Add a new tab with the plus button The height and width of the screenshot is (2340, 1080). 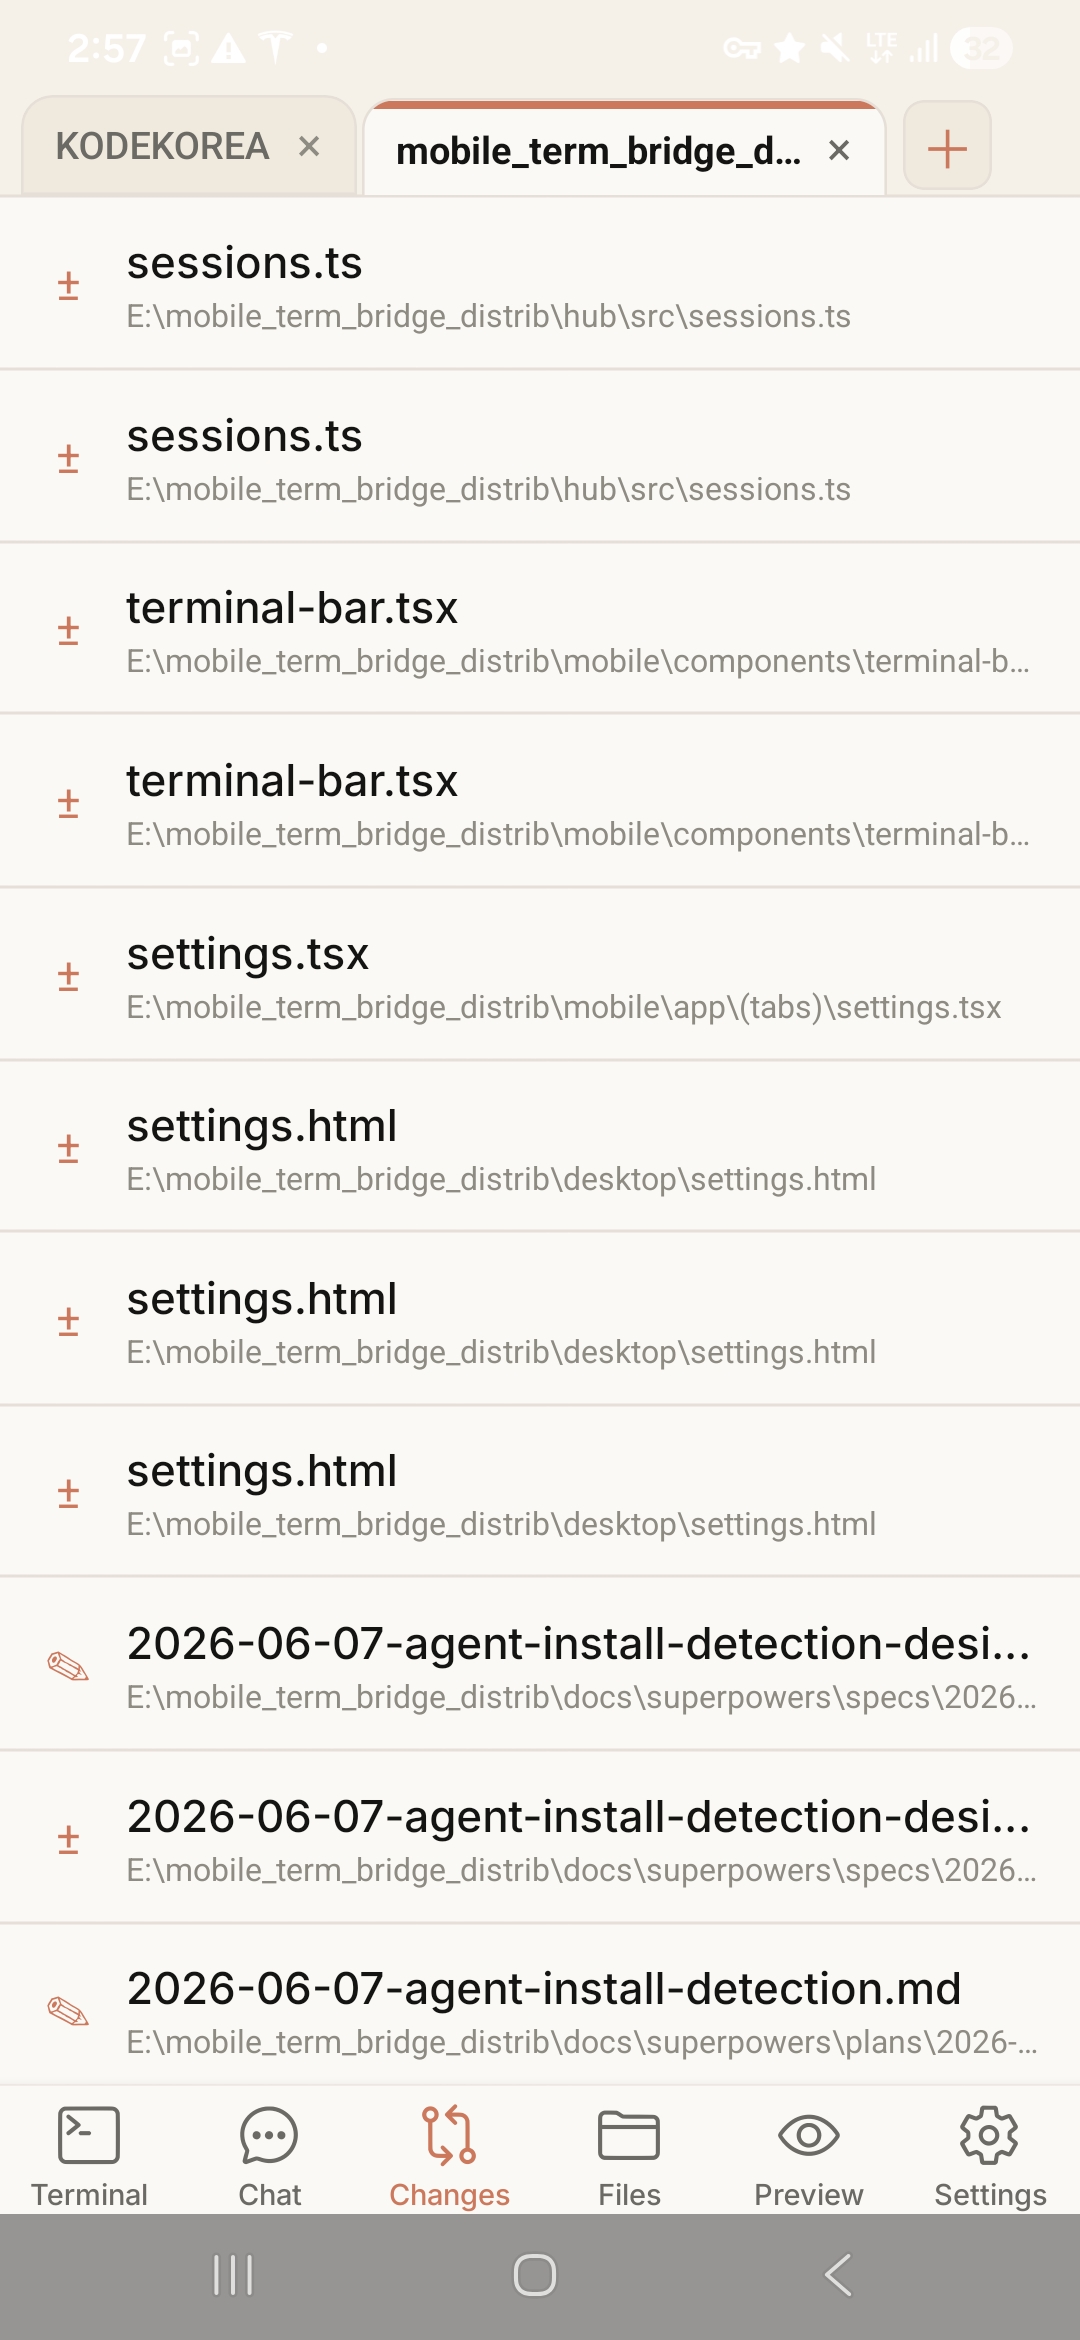click(947, 146)
